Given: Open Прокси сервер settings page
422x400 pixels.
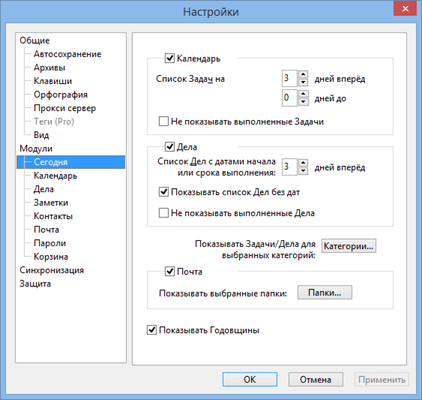Looking at the screenshot, I should pyautogui.click(x=65, y=108).
